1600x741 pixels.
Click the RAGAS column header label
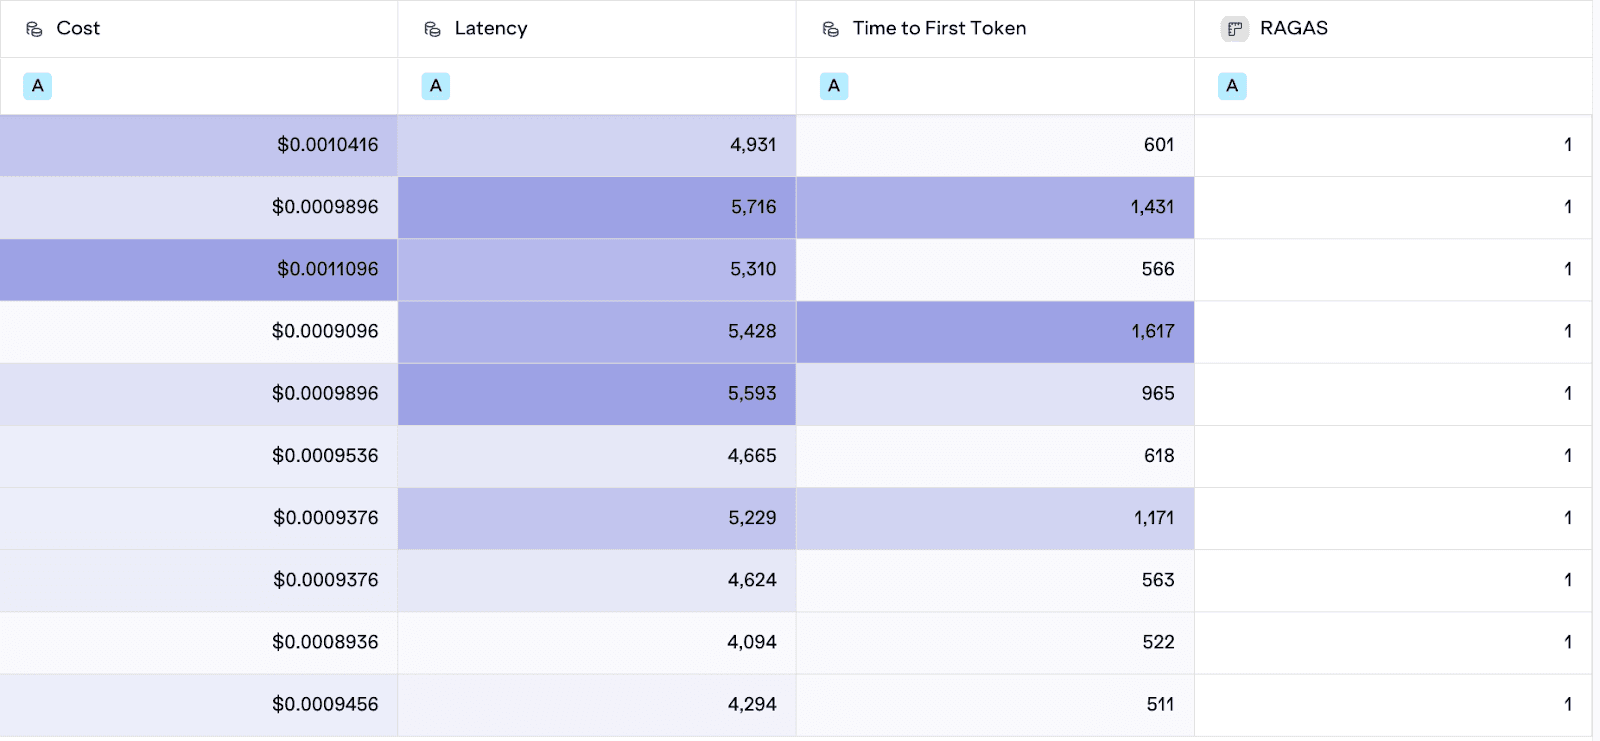[1294, 28]
